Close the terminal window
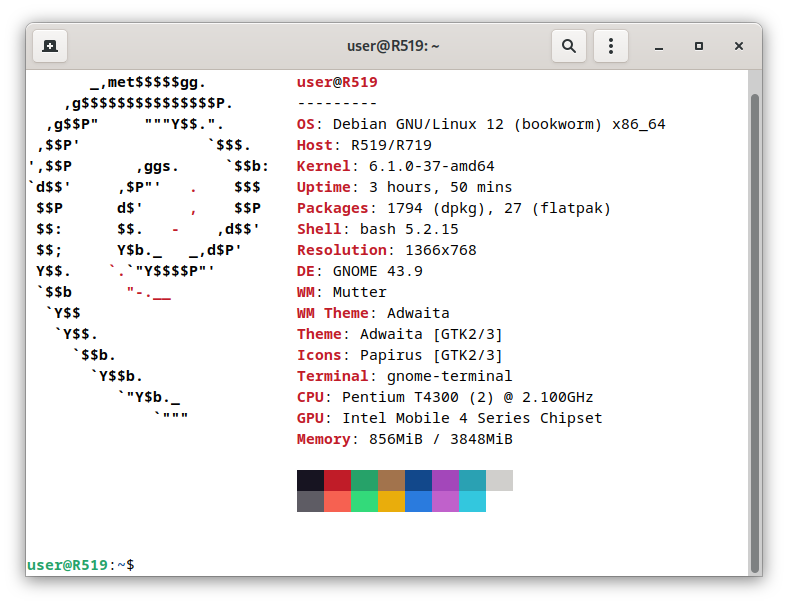788x605 pixels. click(x=738, y=46)
